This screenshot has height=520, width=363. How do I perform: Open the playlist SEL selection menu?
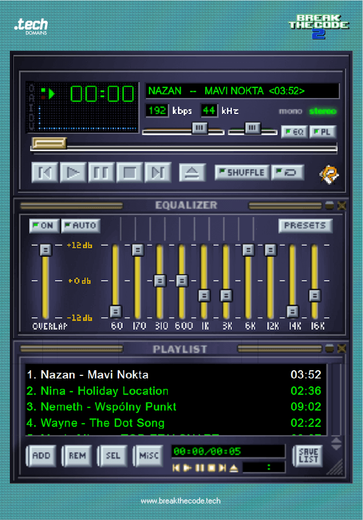[x=113, y=455]
